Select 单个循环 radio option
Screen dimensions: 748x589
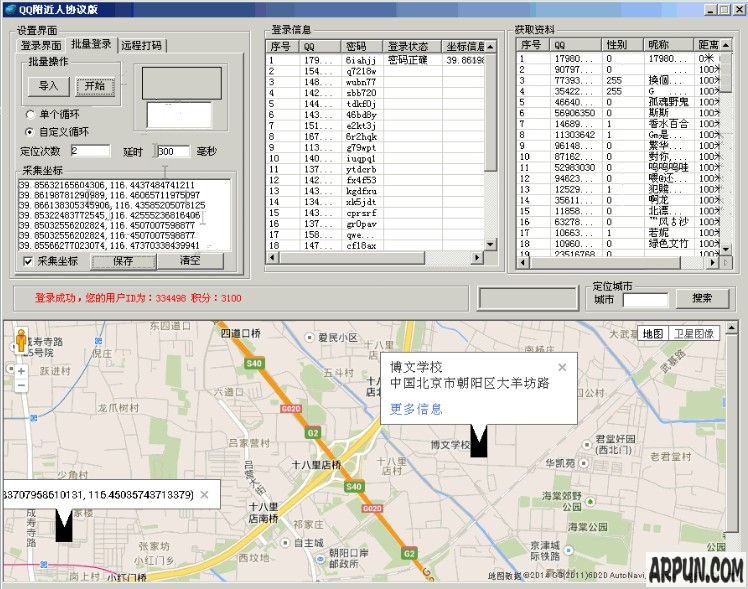[x=30, y=114]
